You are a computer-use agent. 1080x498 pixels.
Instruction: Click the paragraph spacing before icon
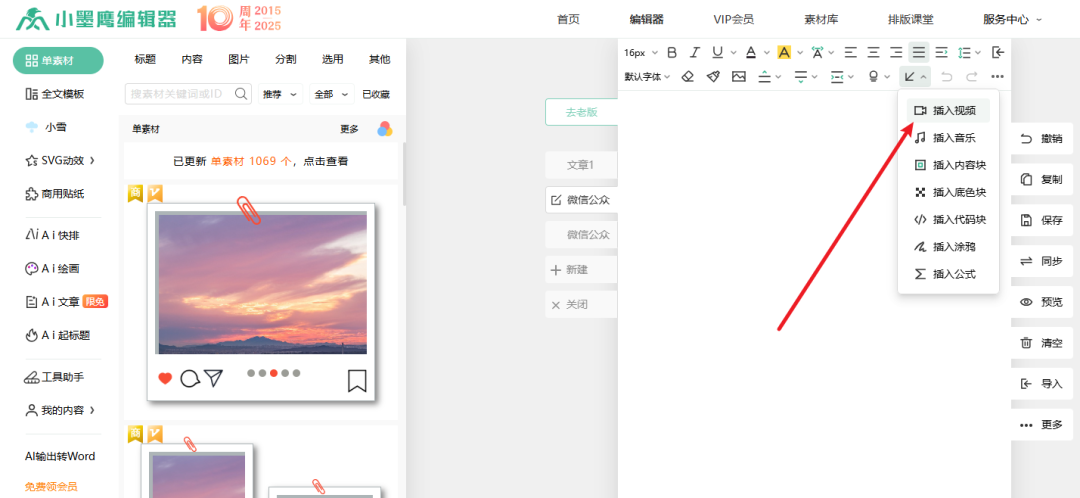coord(765,76)
